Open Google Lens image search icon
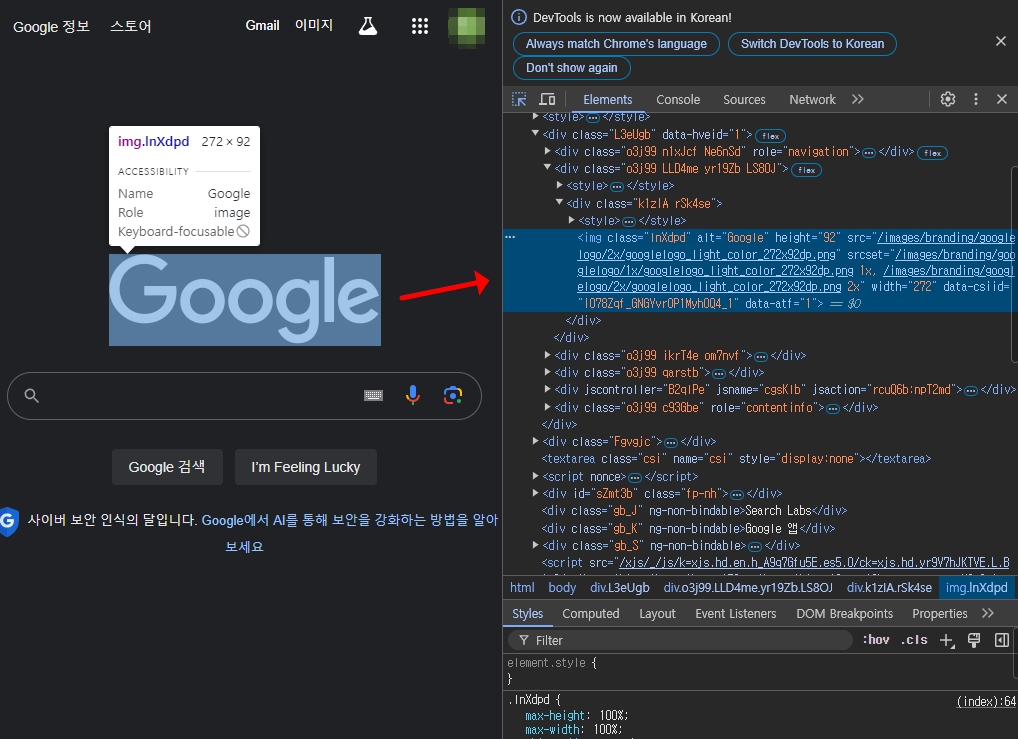Image resolution: width=1018 pixels, height=739 pixels. click(453, 395)
